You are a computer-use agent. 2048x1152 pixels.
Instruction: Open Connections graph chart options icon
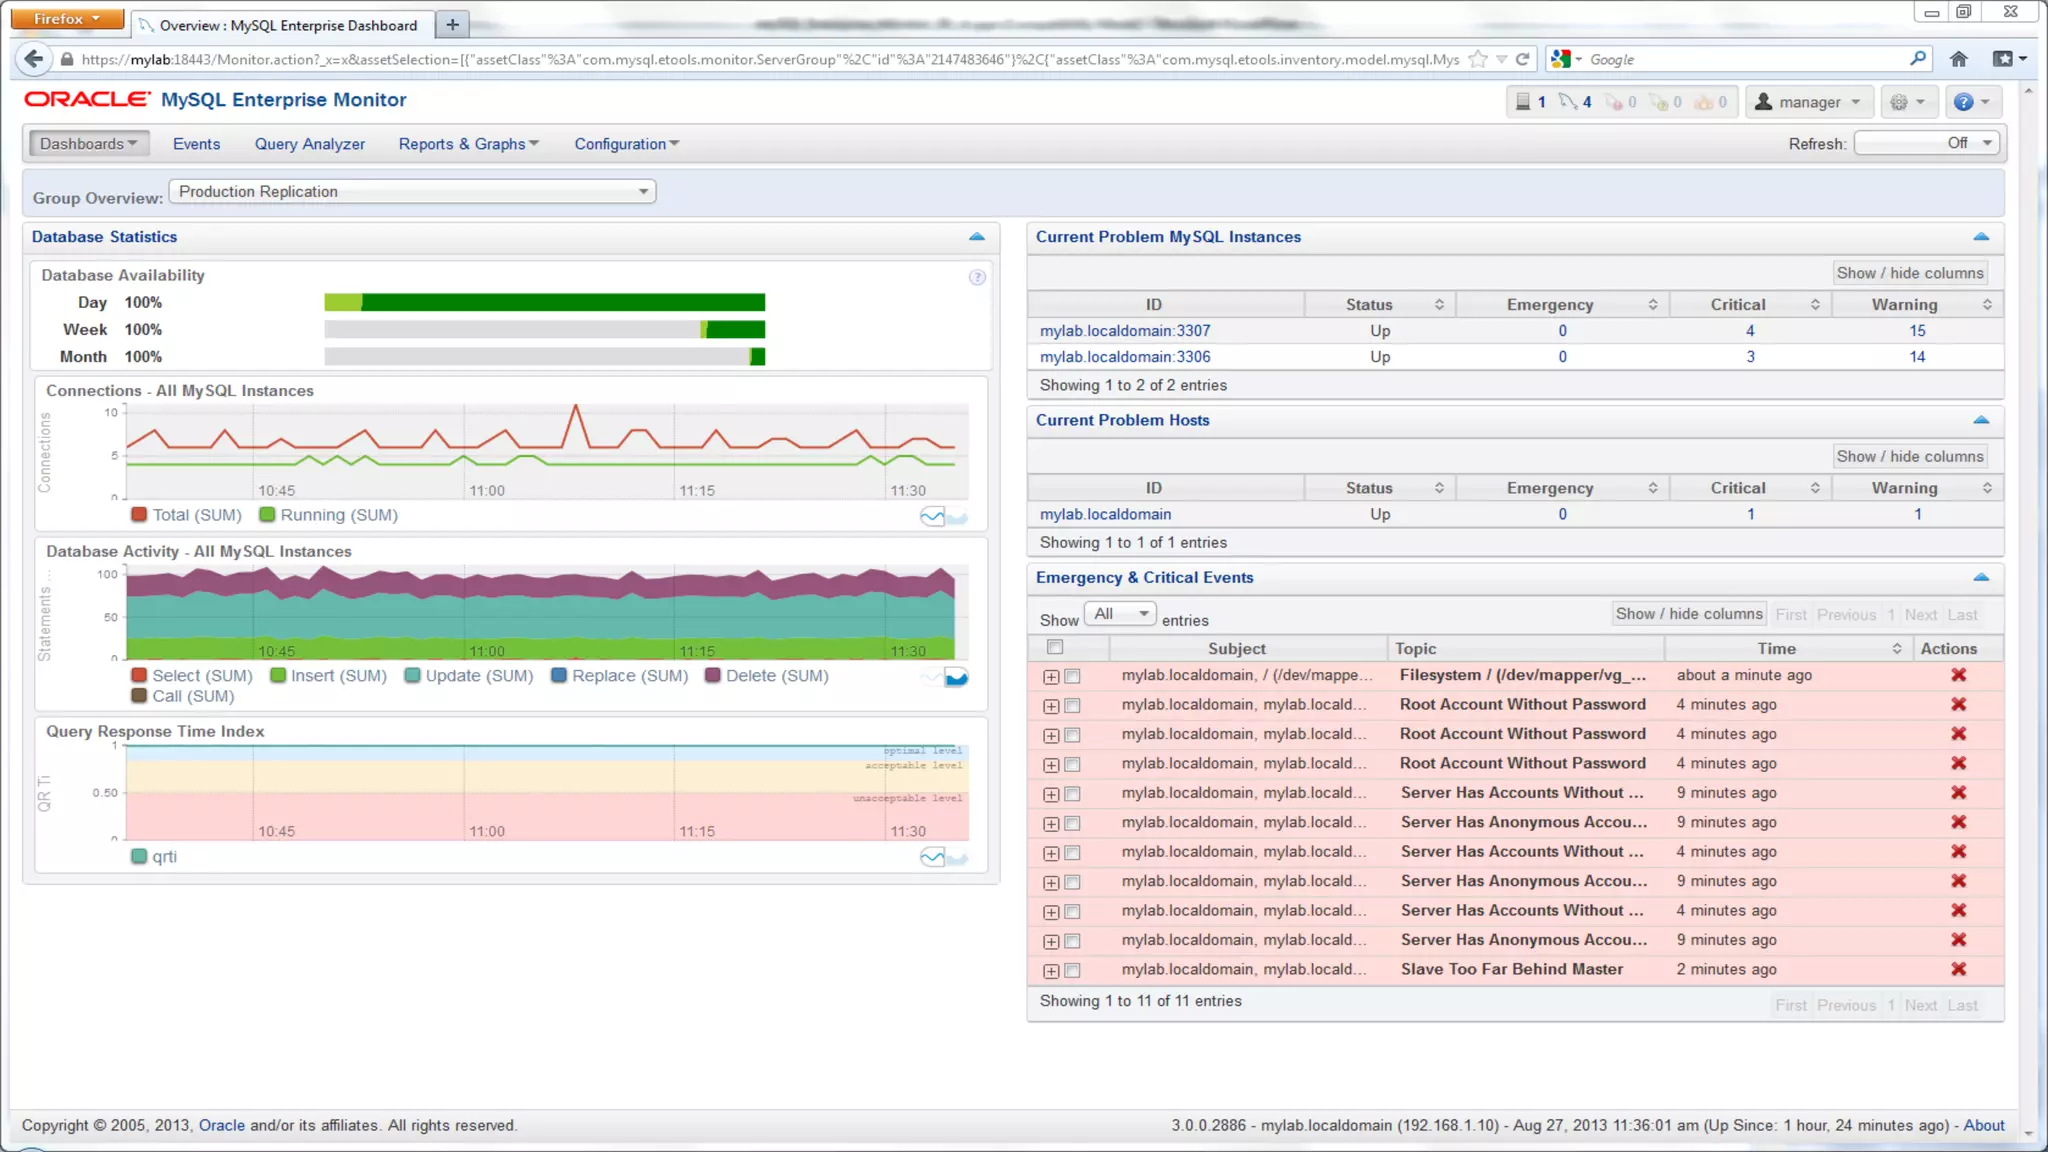(932, 517)
